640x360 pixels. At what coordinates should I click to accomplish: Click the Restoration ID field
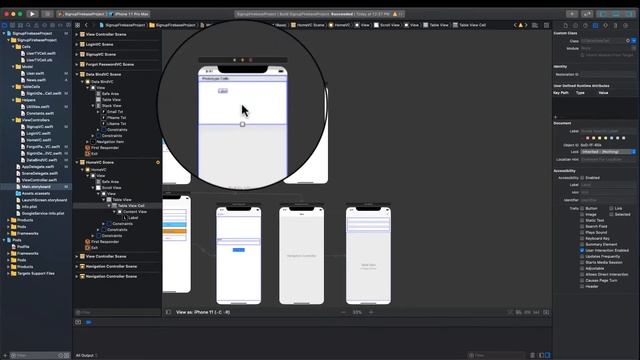pyautogui.click(x=608, y=75)
